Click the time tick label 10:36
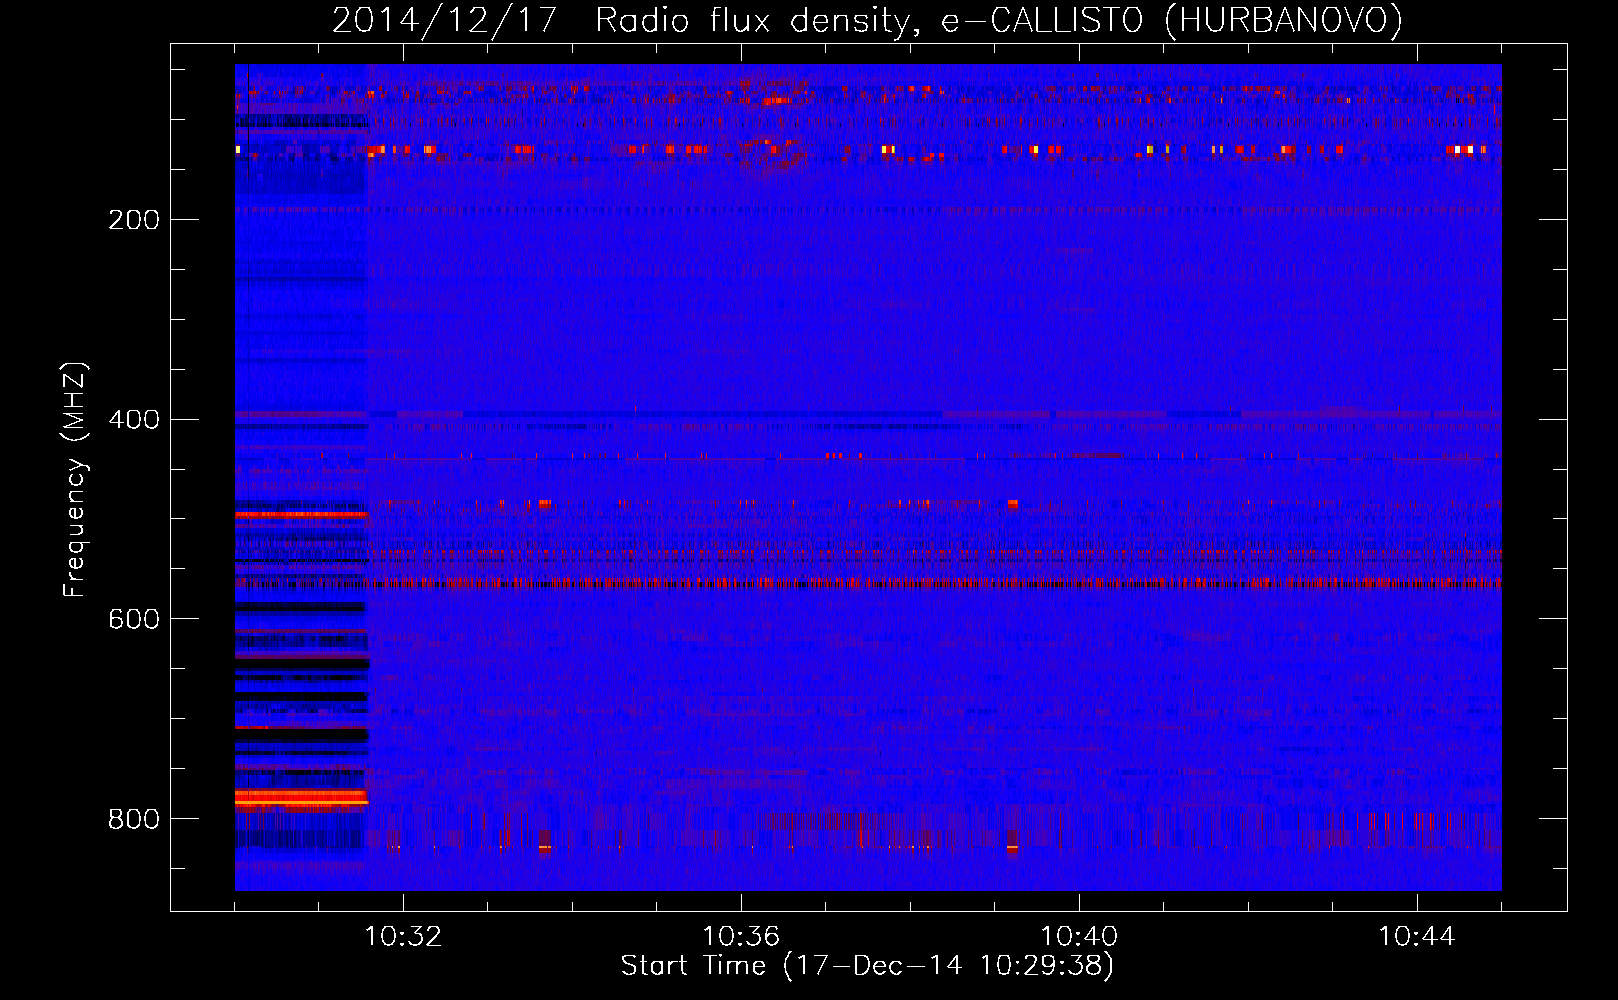Viewport: 1618px width, 1000px height. (741, 937)
